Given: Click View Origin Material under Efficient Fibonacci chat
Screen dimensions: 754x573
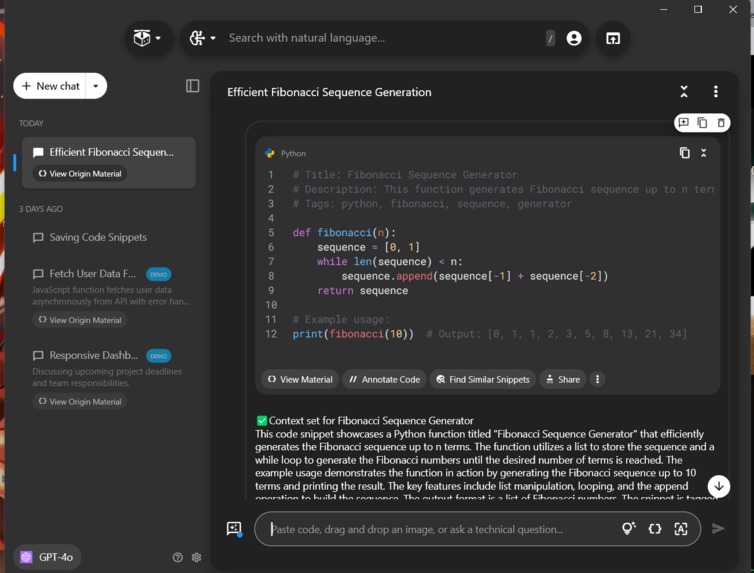Looking at the screenshot, I should [x=80, y=174].
